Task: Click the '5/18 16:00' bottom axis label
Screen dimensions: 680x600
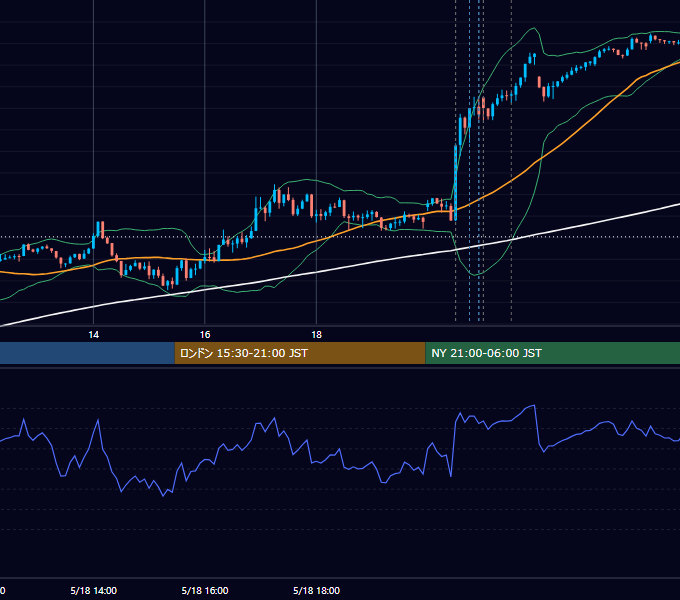Action: 205,590
